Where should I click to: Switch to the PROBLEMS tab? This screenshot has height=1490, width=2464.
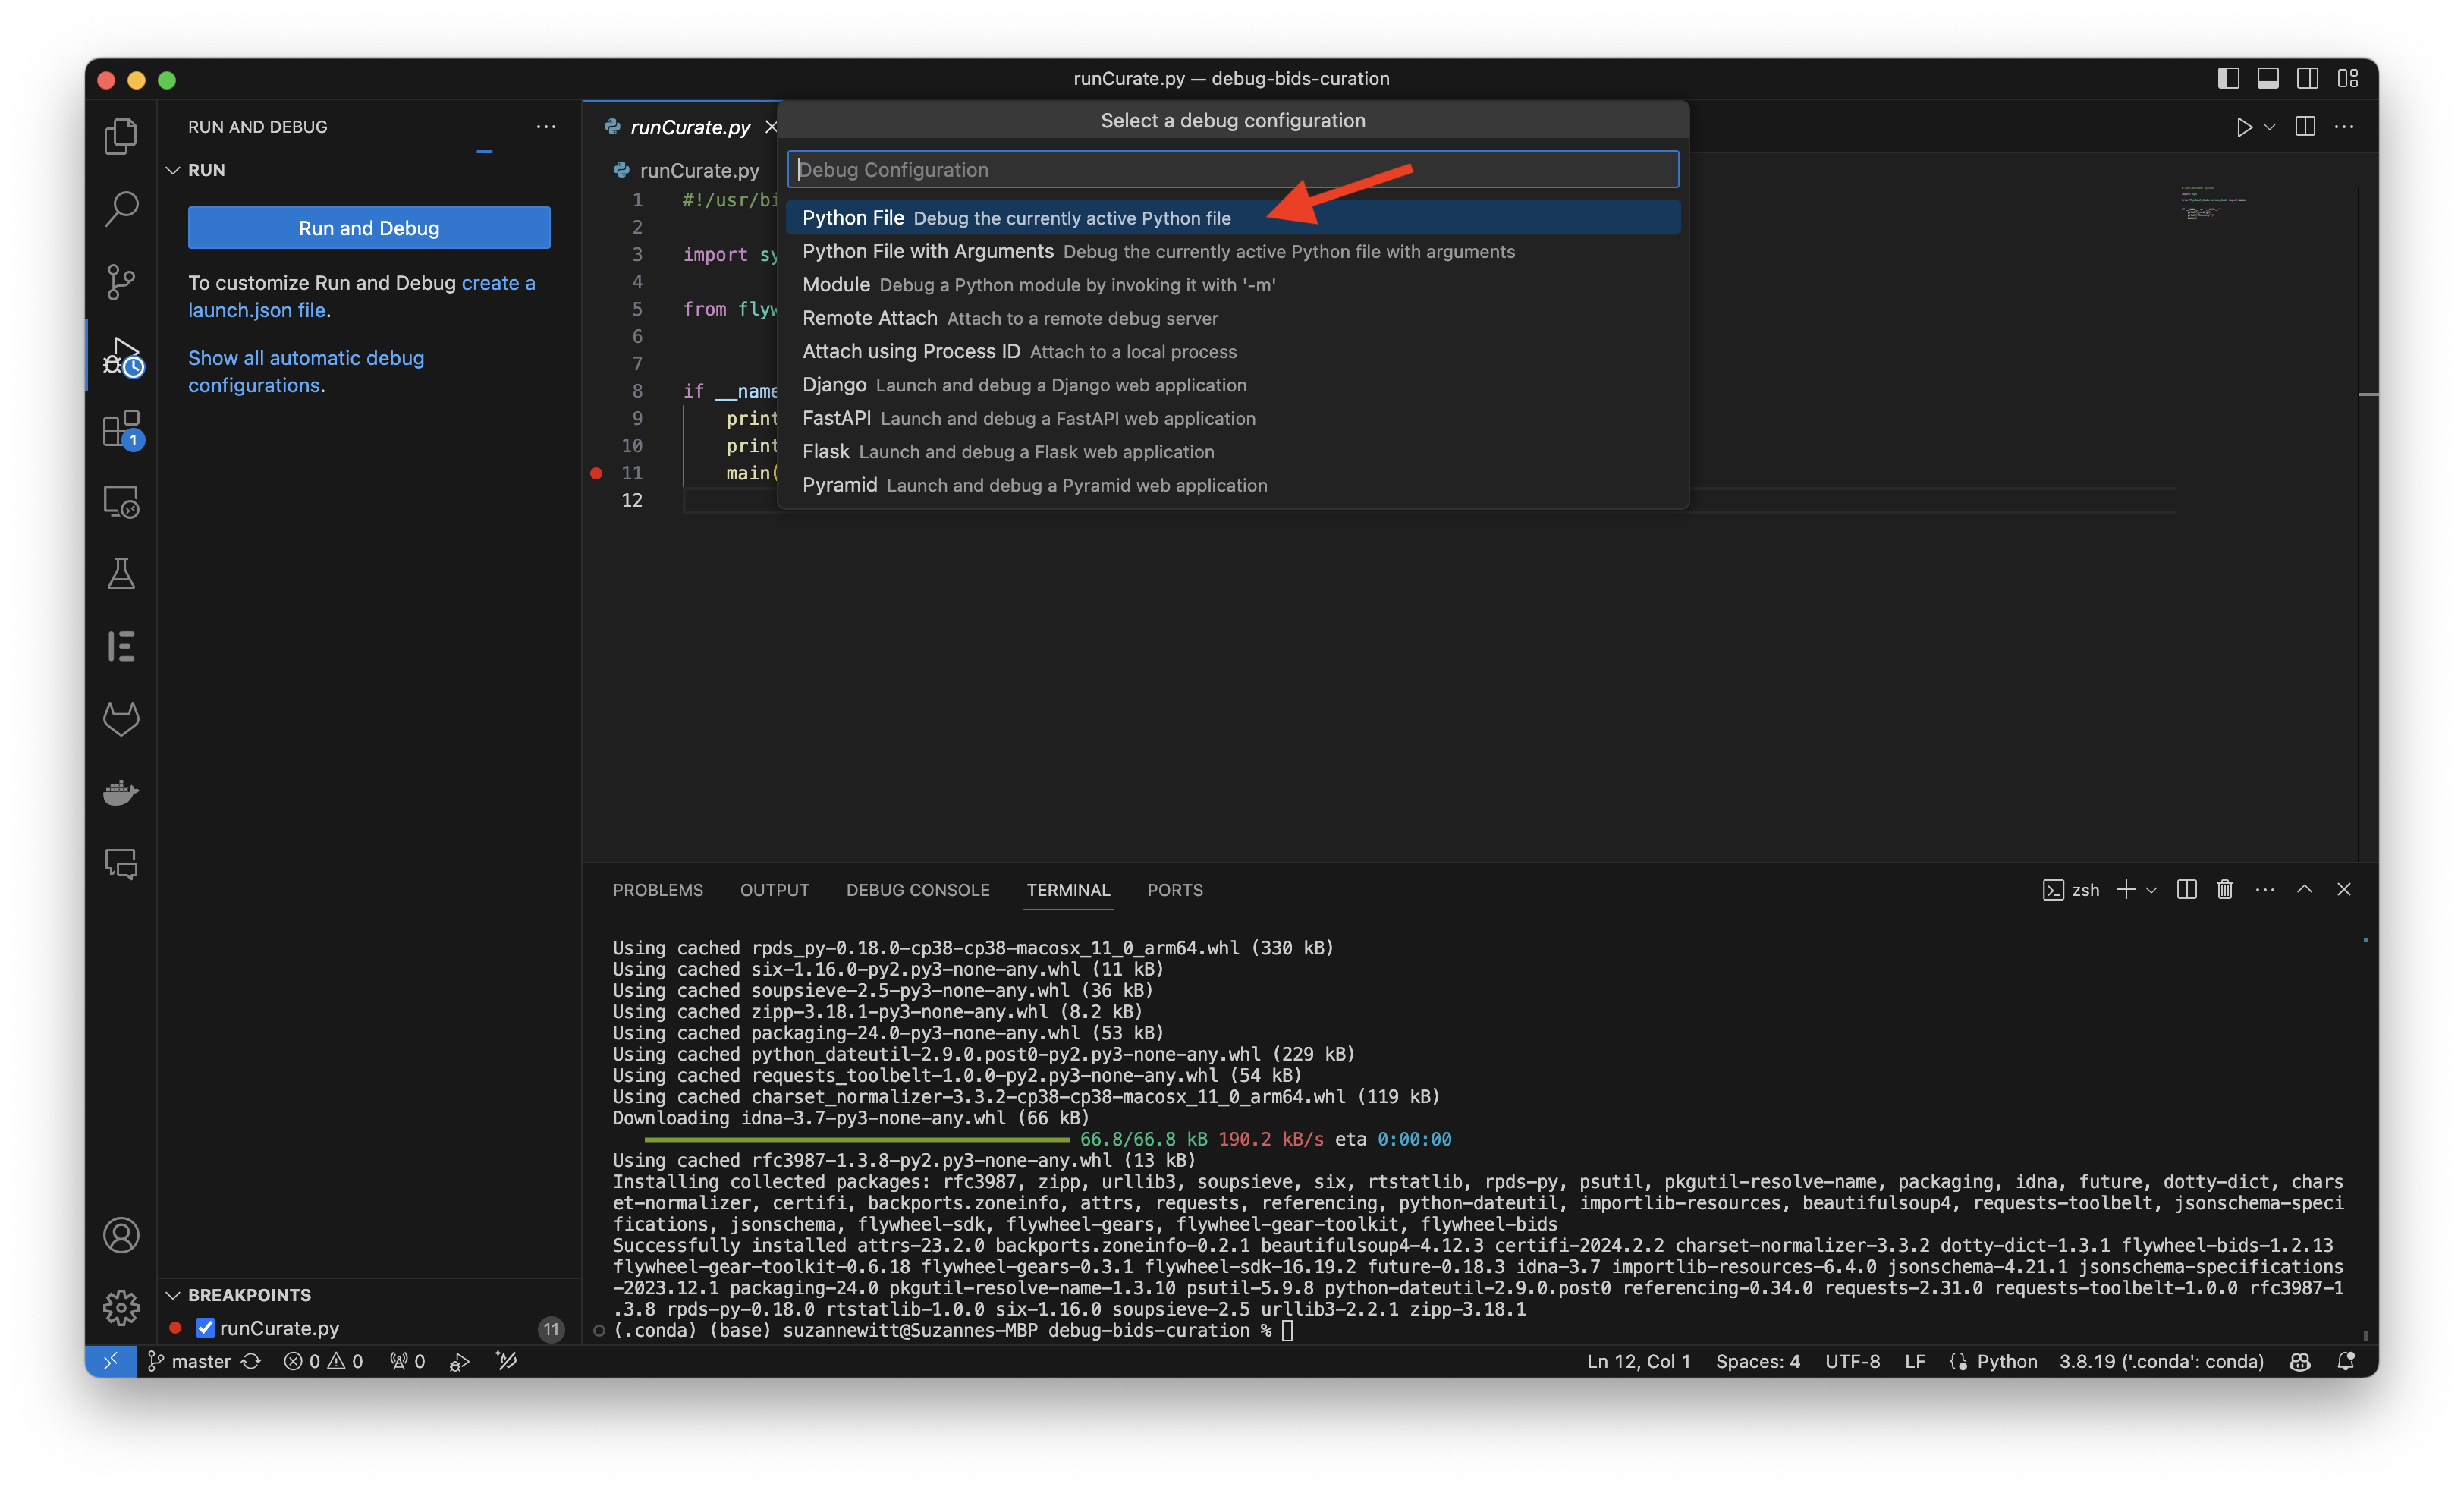point(657,889)
